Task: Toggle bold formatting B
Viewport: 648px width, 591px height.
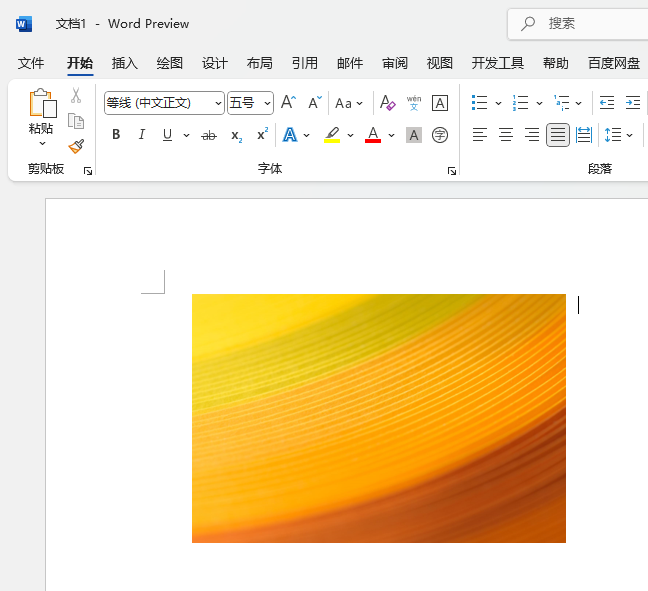Action: pos(116,134)
